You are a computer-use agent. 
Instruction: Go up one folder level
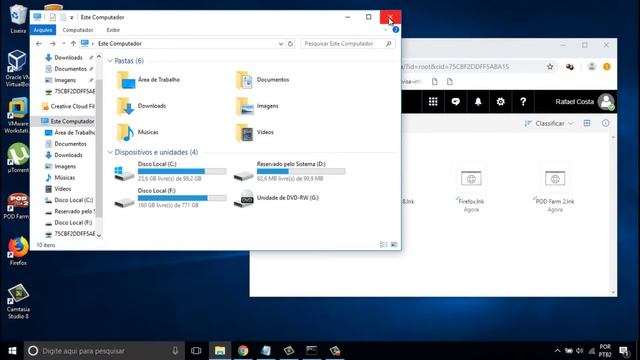pos(73,44)
